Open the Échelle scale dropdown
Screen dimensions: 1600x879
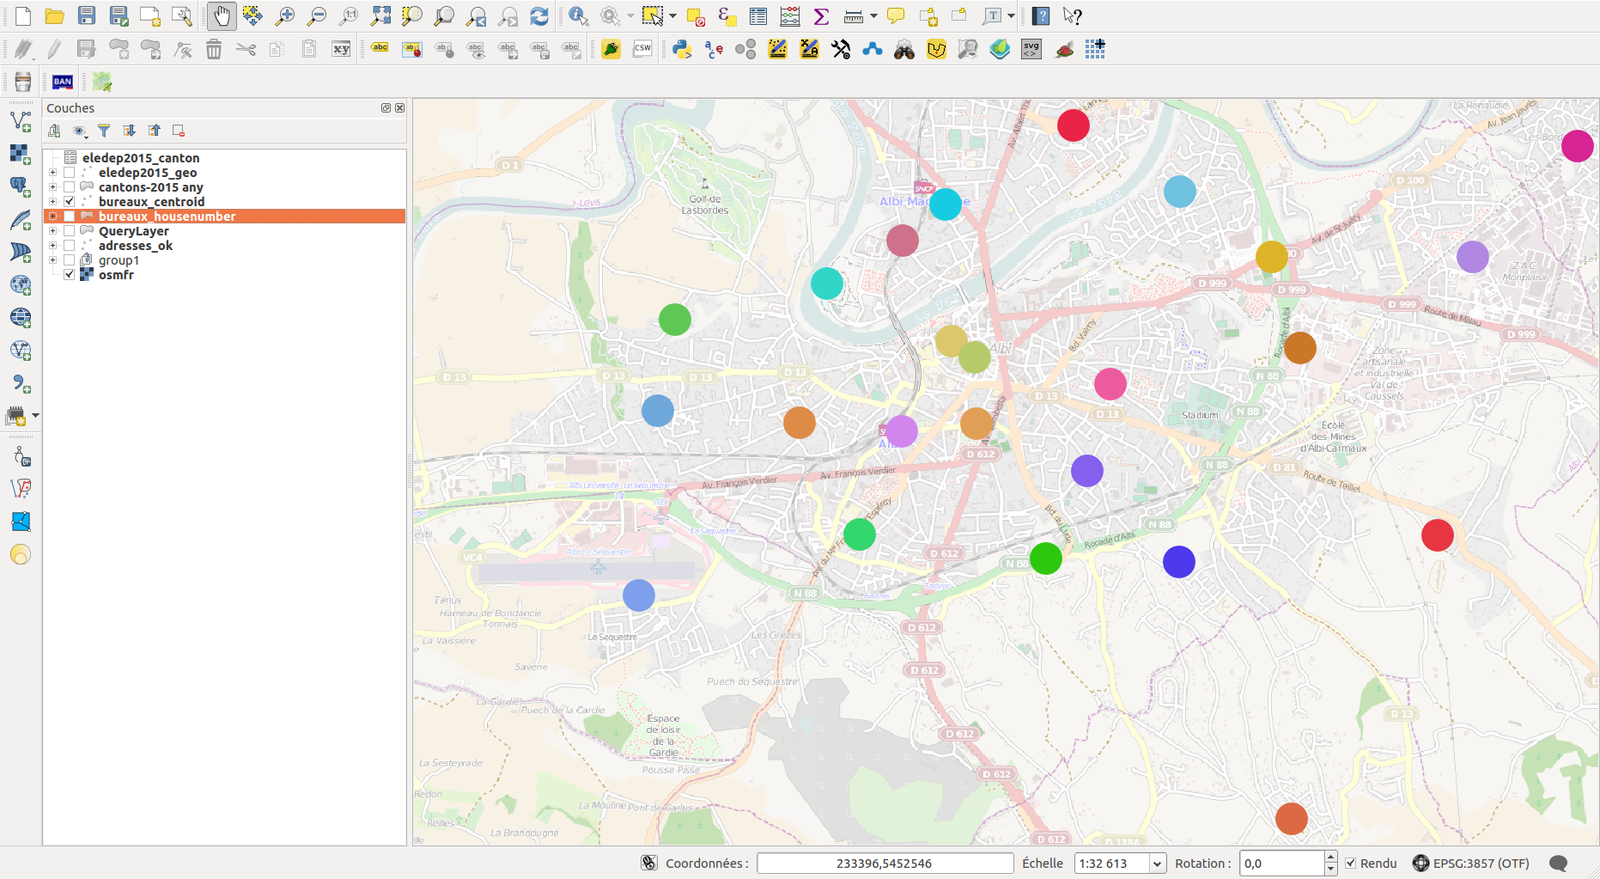point(1157,864)
